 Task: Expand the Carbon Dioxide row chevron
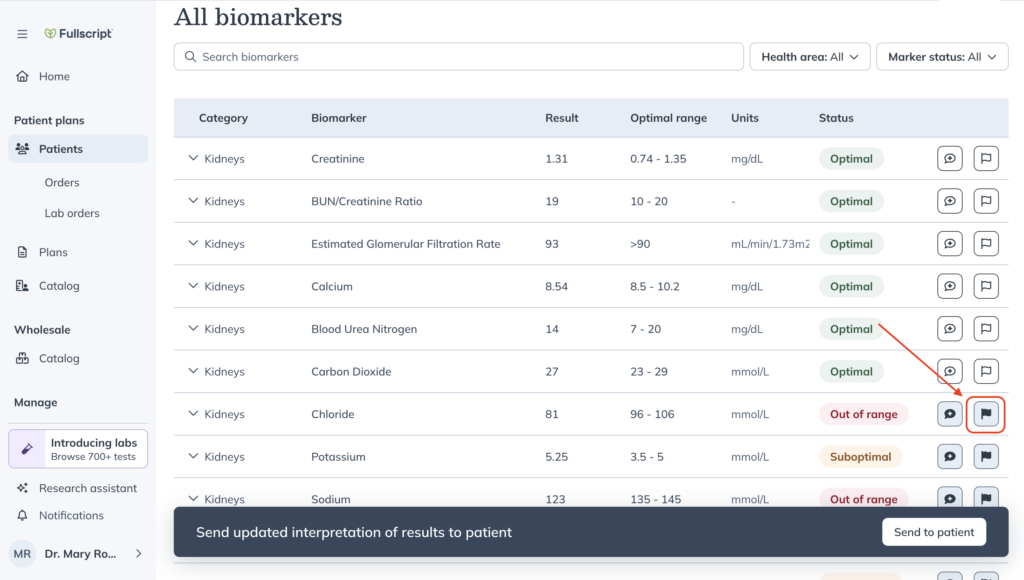click(x=193, y=371)
